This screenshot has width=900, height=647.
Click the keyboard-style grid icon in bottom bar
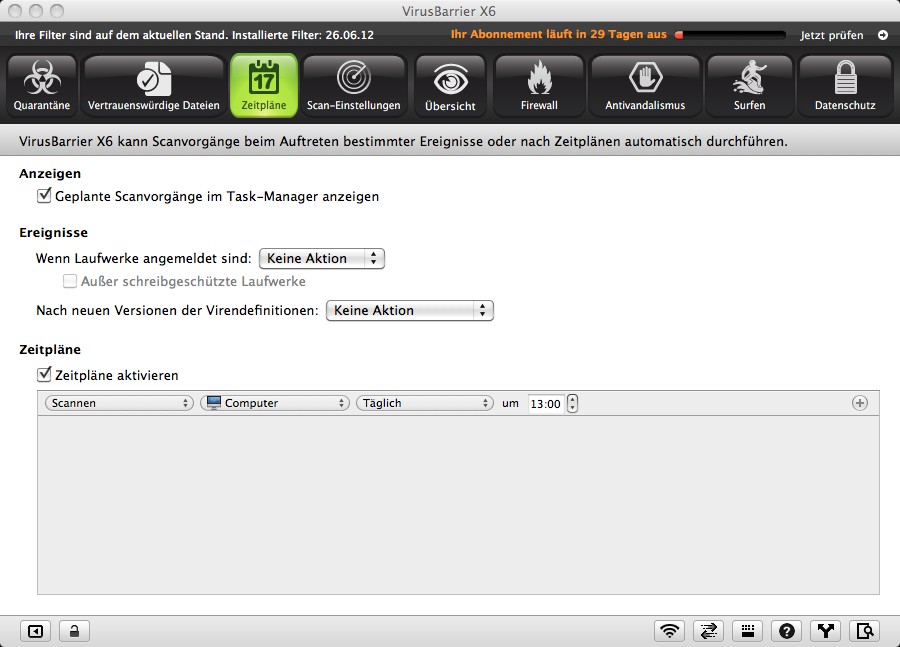tap(747, 631)
